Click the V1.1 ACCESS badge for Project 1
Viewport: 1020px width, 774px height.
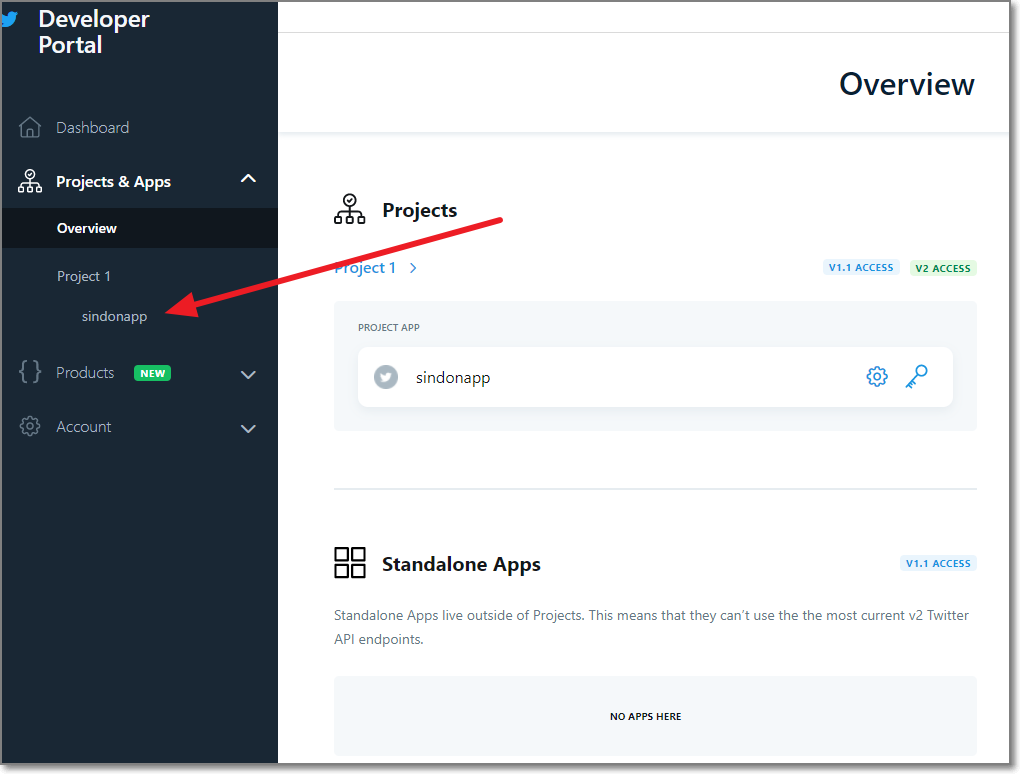[861, 267]
